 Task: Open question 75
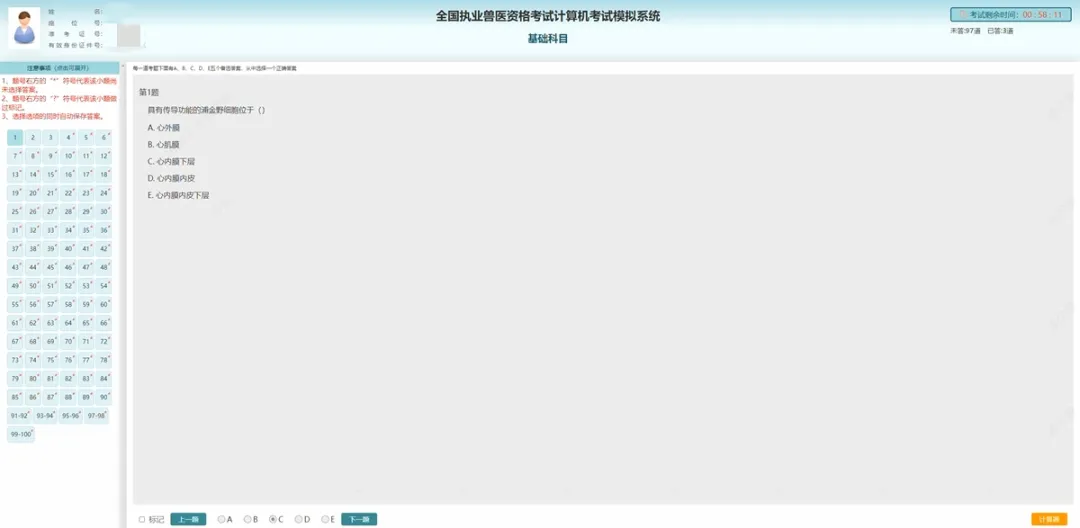(50, 360)
